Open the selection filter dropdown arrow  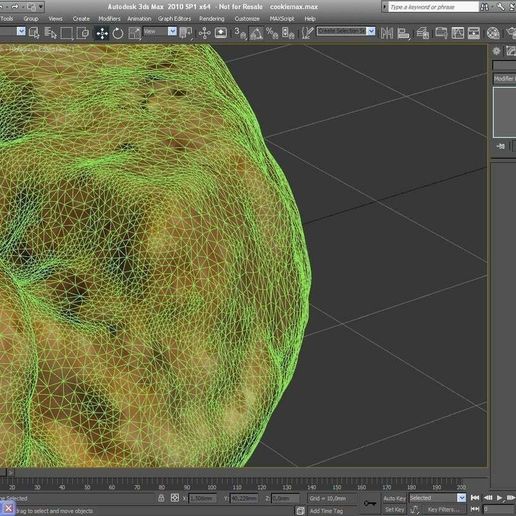coord(21,31)
